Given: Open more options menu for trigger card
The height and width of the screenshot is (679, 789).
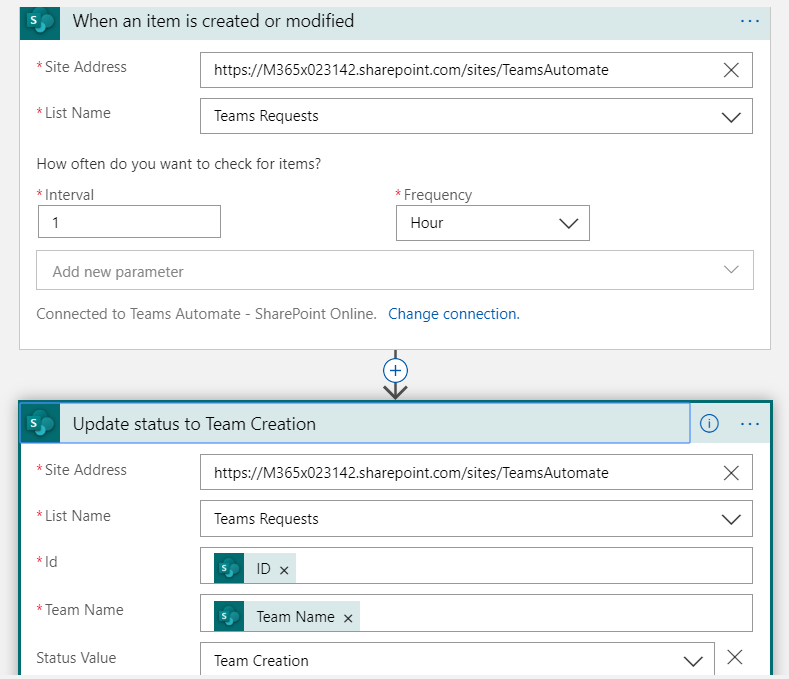Looking at the screenshot, I should point(750,21).
